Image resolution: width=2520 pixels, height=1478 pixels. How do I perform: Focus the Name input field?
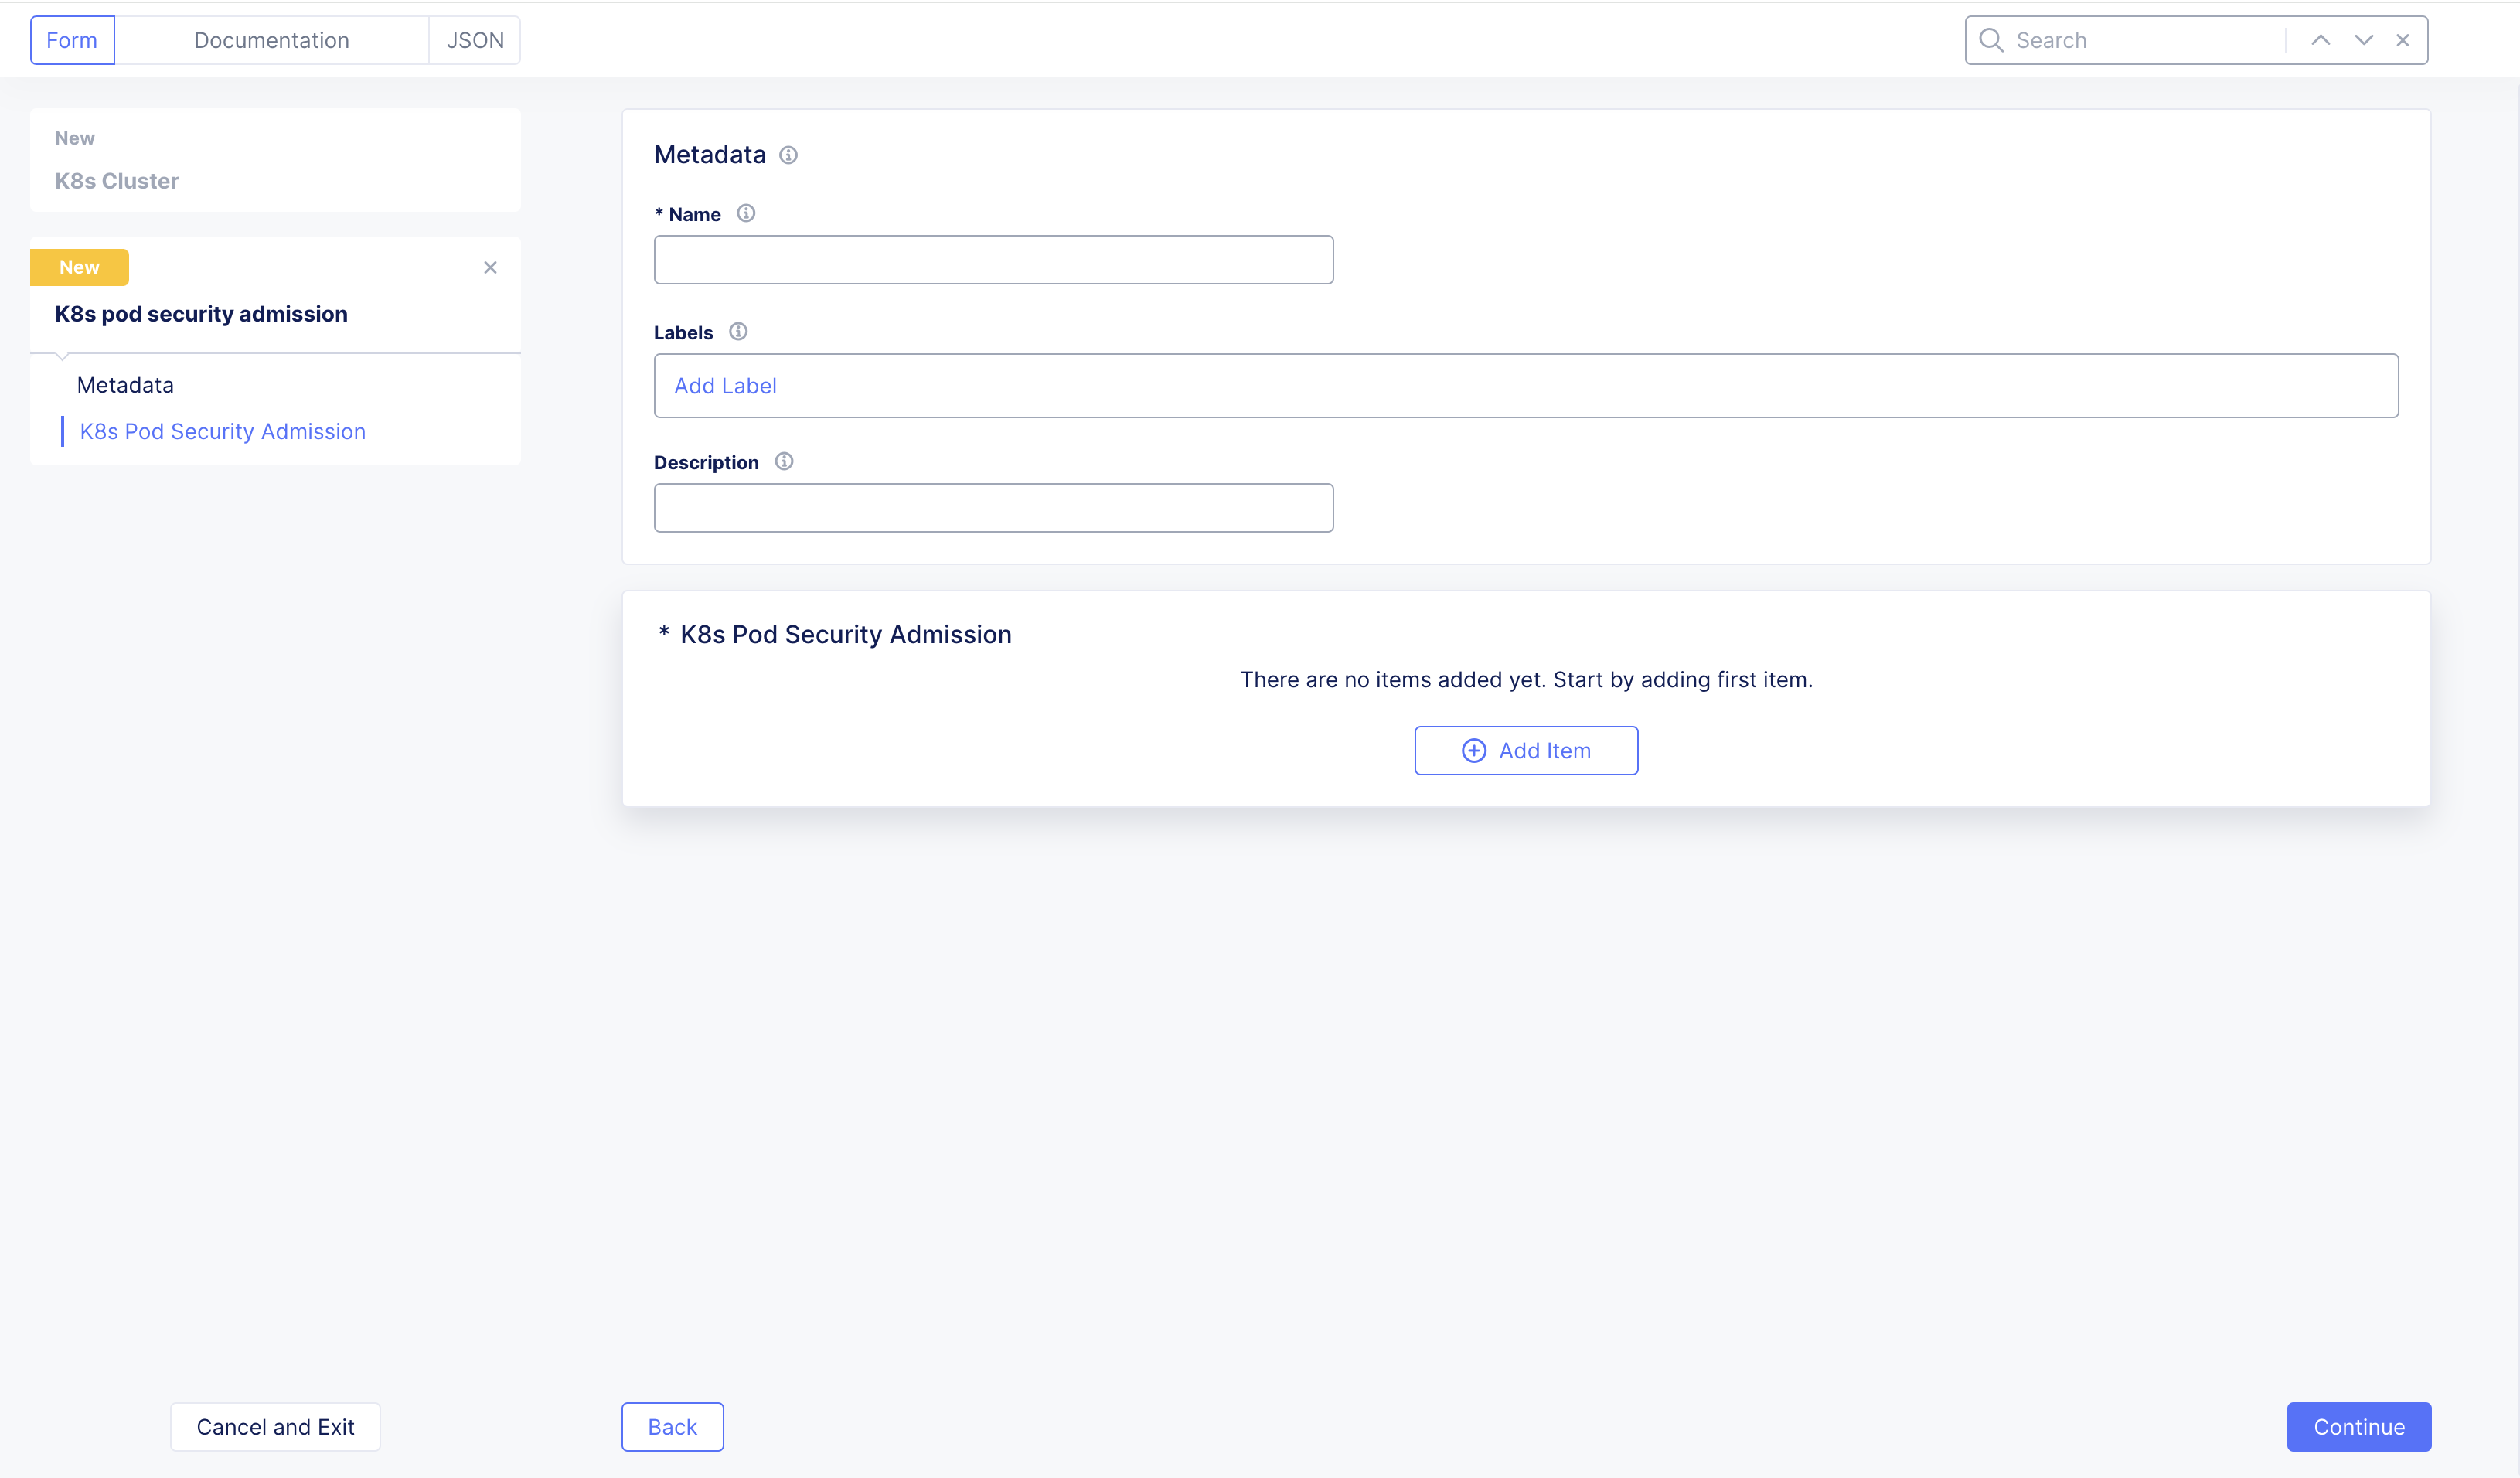993,260
